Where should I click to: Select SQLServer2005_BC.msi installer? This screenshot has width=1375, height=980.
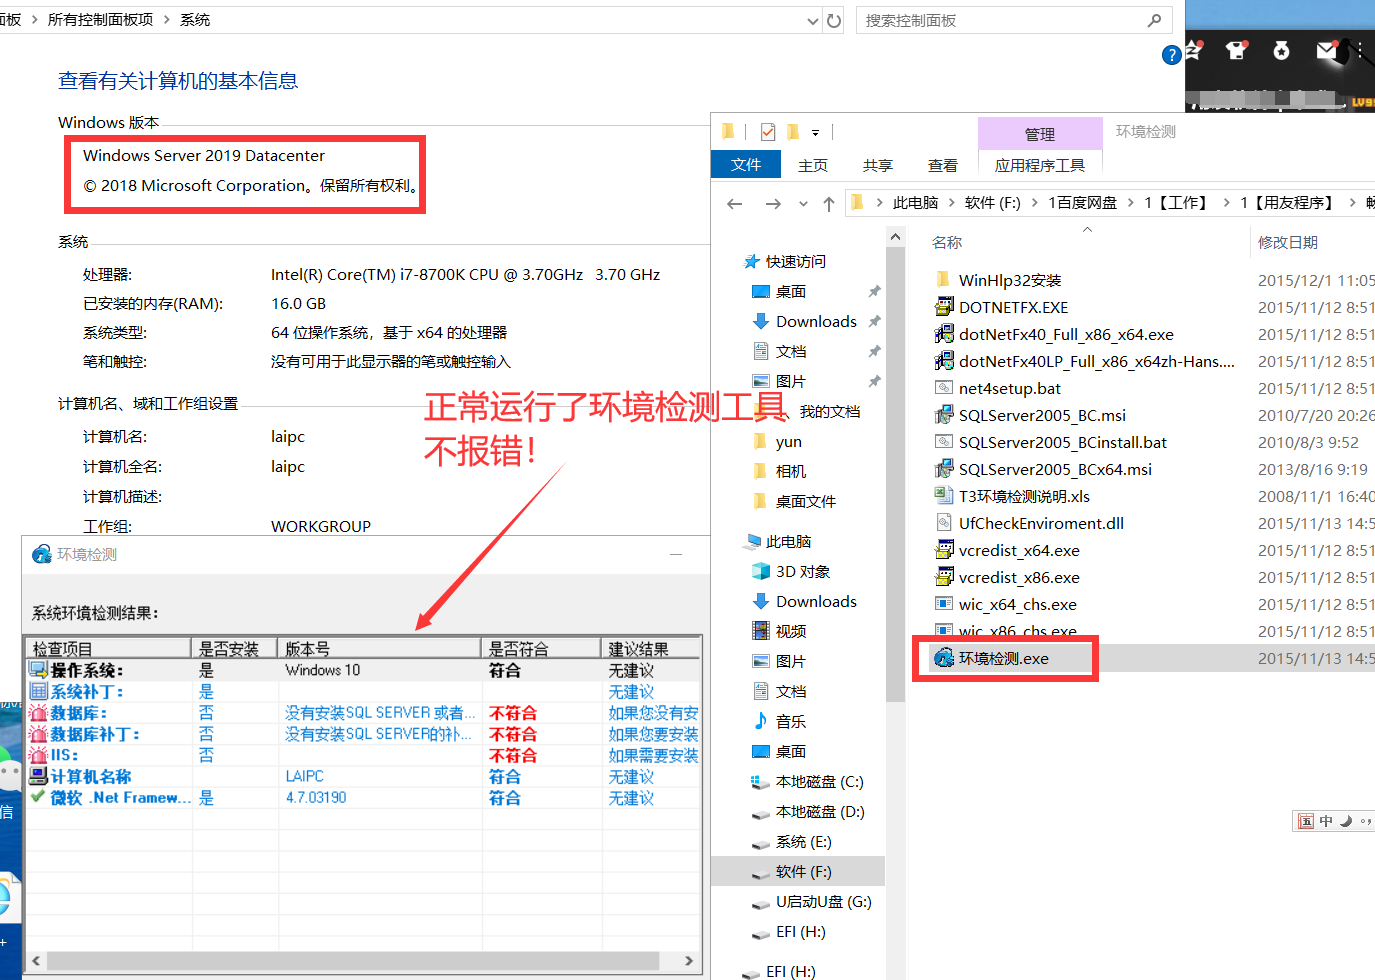tap(1042, 415)
